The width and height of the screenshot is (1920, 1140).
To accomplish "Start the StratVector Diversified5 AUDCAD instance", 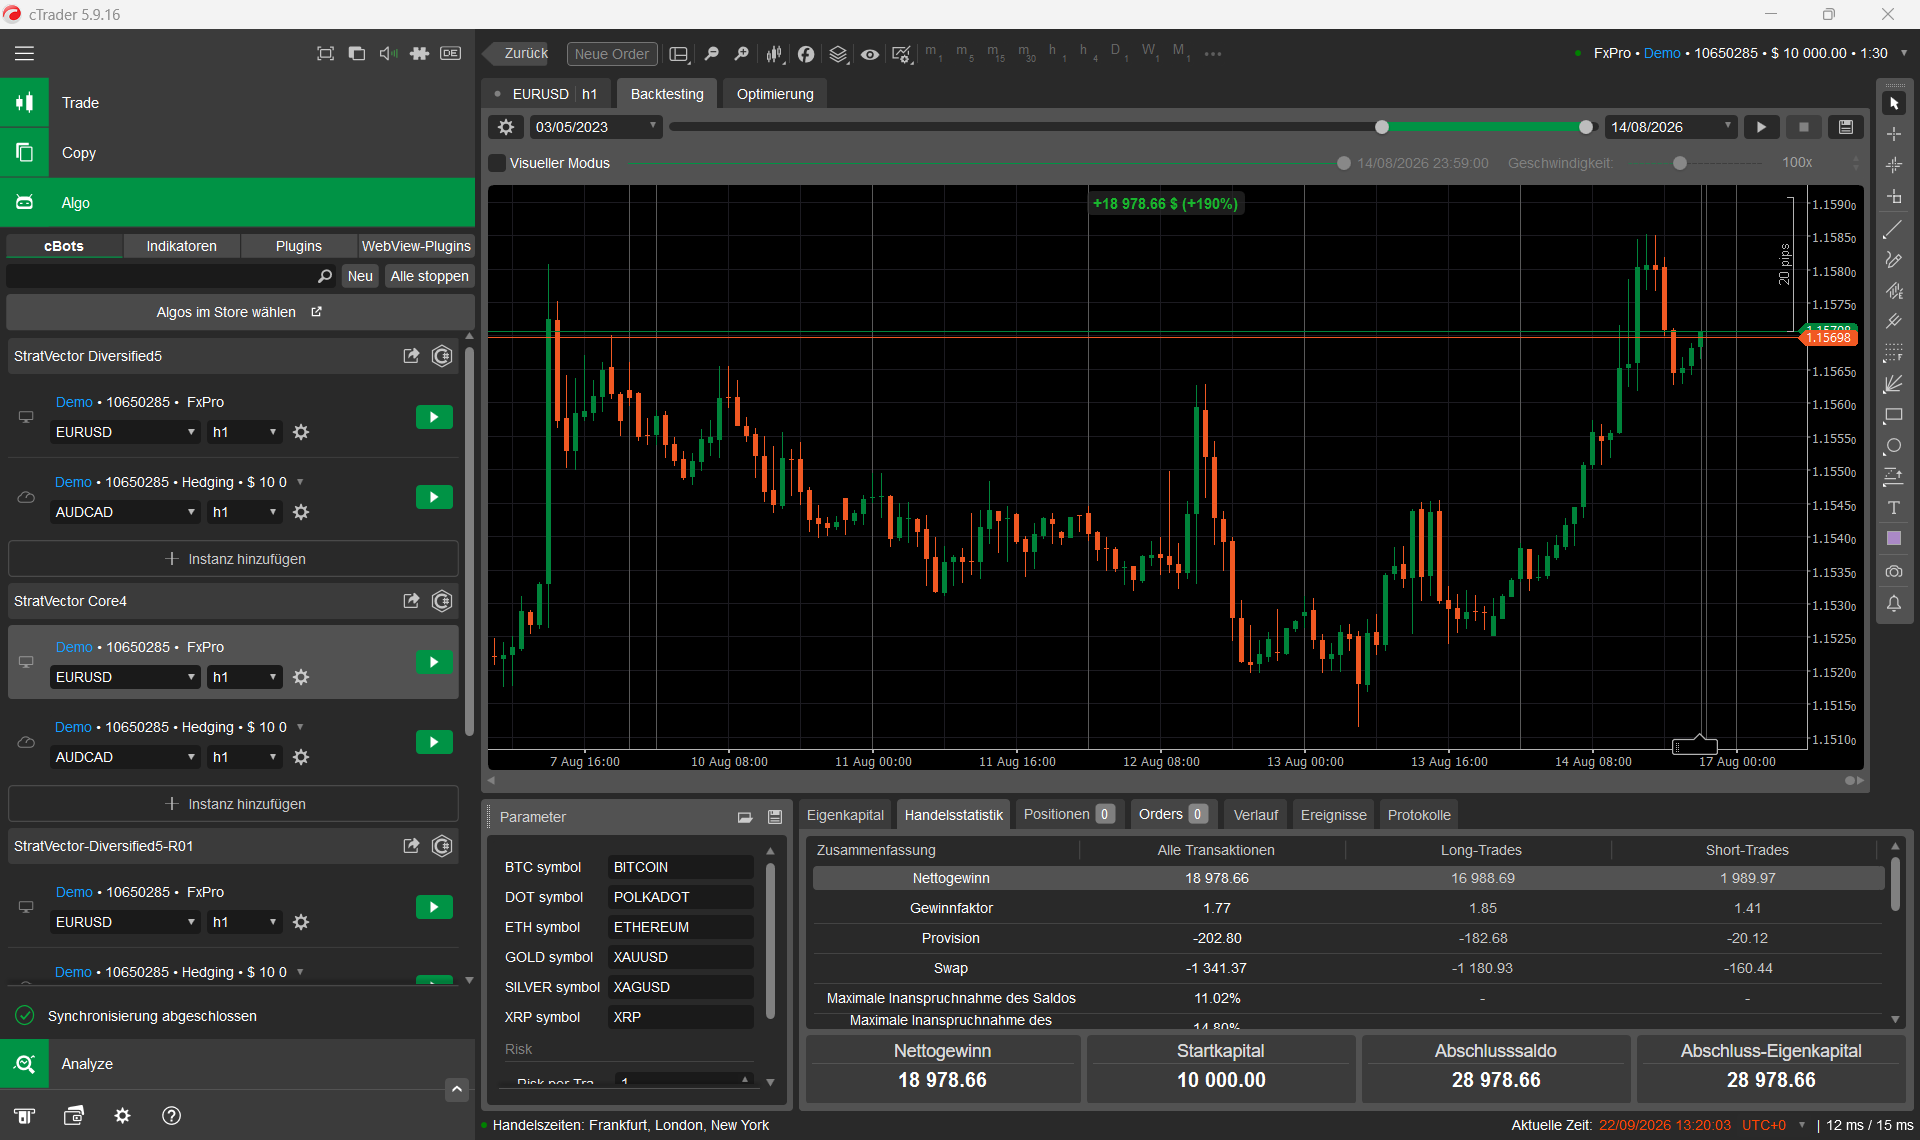I will tap(434, 497).
